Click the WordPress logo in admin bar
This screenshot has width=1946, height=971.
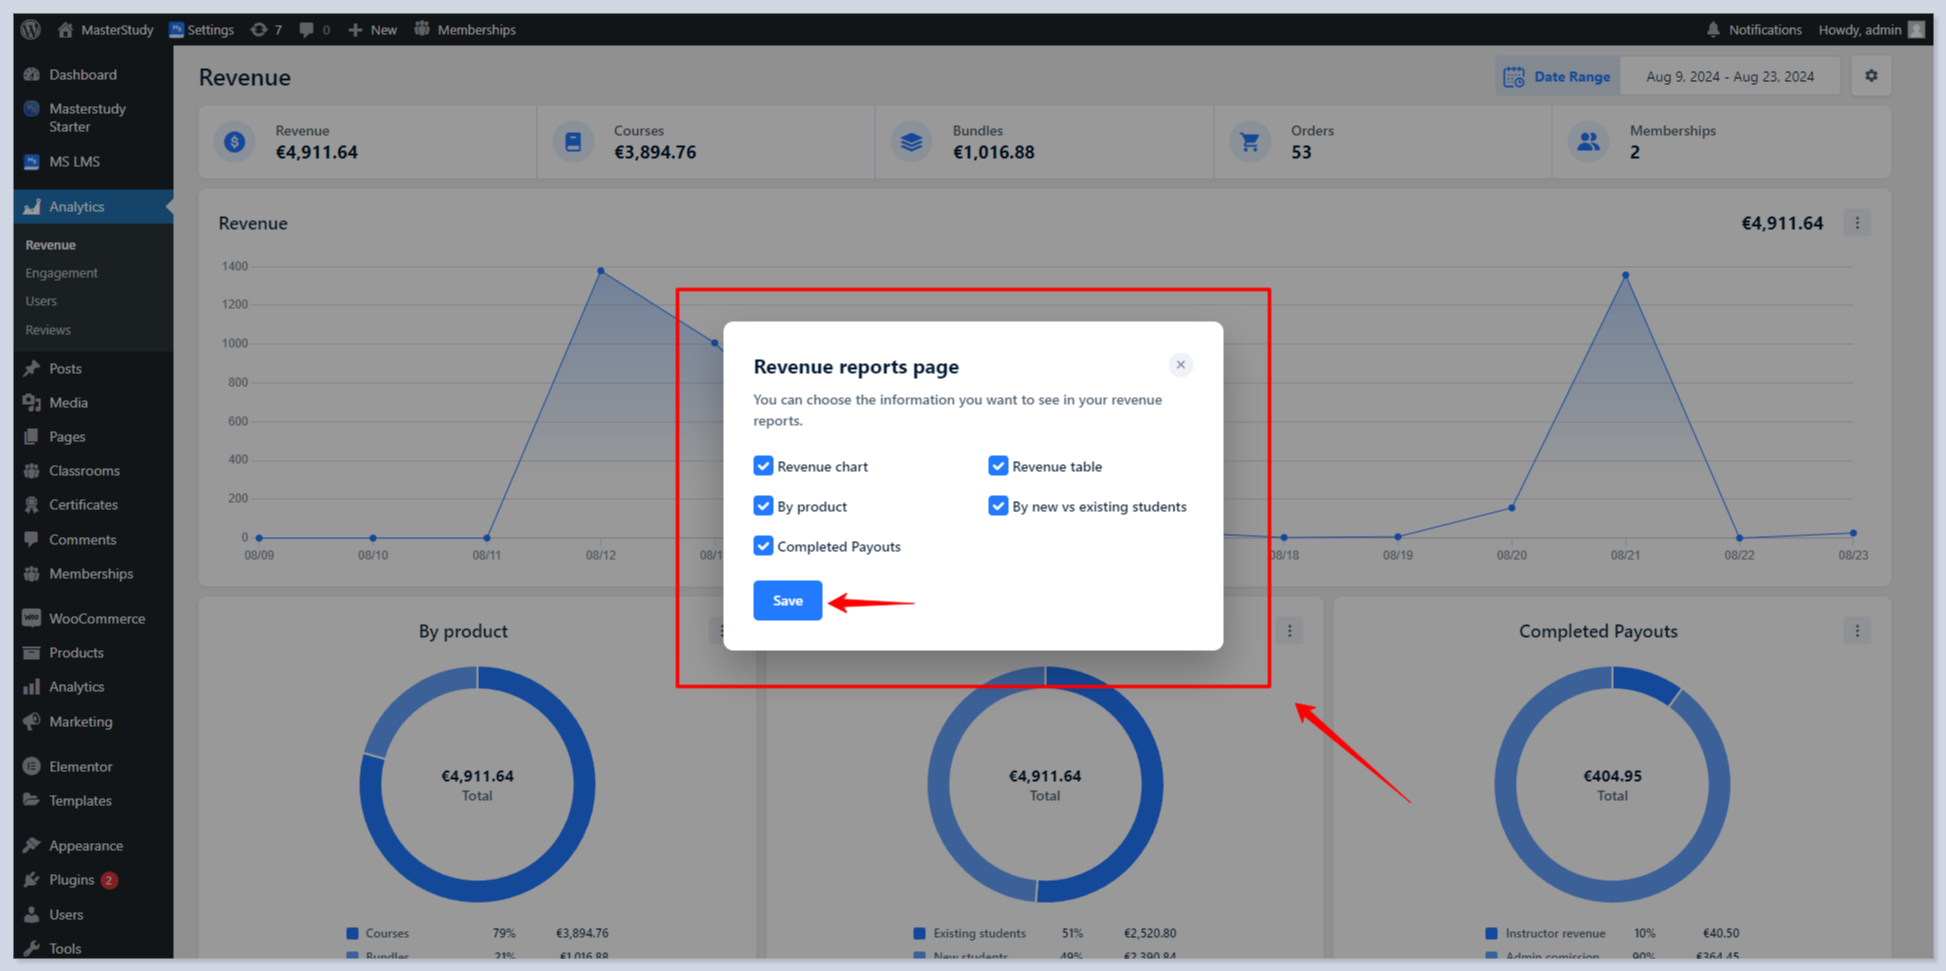point(31,30)
